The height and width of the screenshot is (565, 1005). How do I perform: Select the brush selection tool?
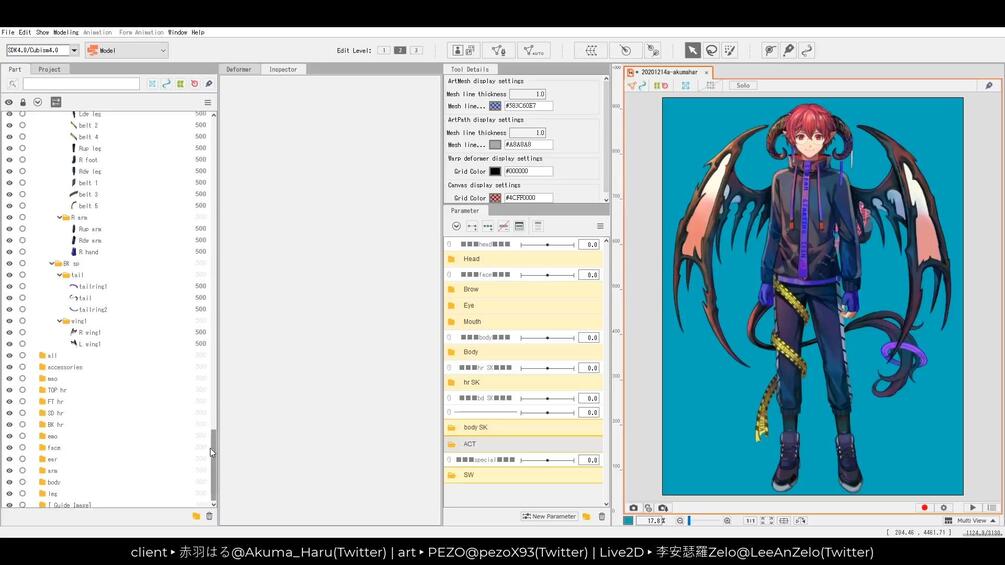730,50
